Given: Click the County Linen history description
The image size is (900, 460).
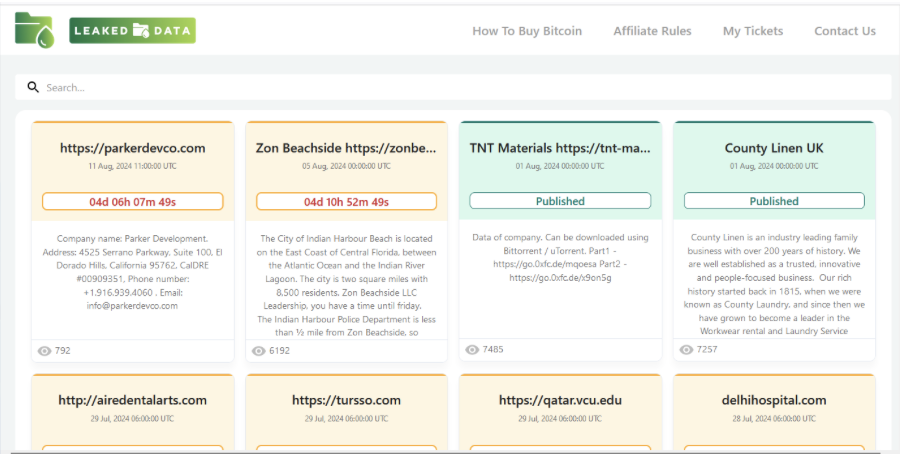Looking at the screenshot, I should tap(774, 284).
